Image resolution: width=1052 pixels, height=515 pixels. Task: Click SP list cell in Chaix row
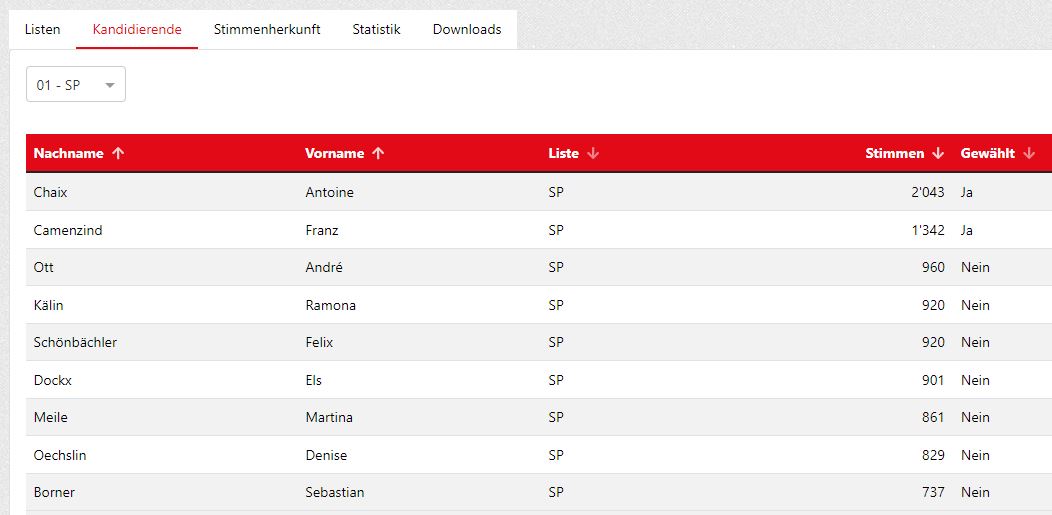pos(556,192)
